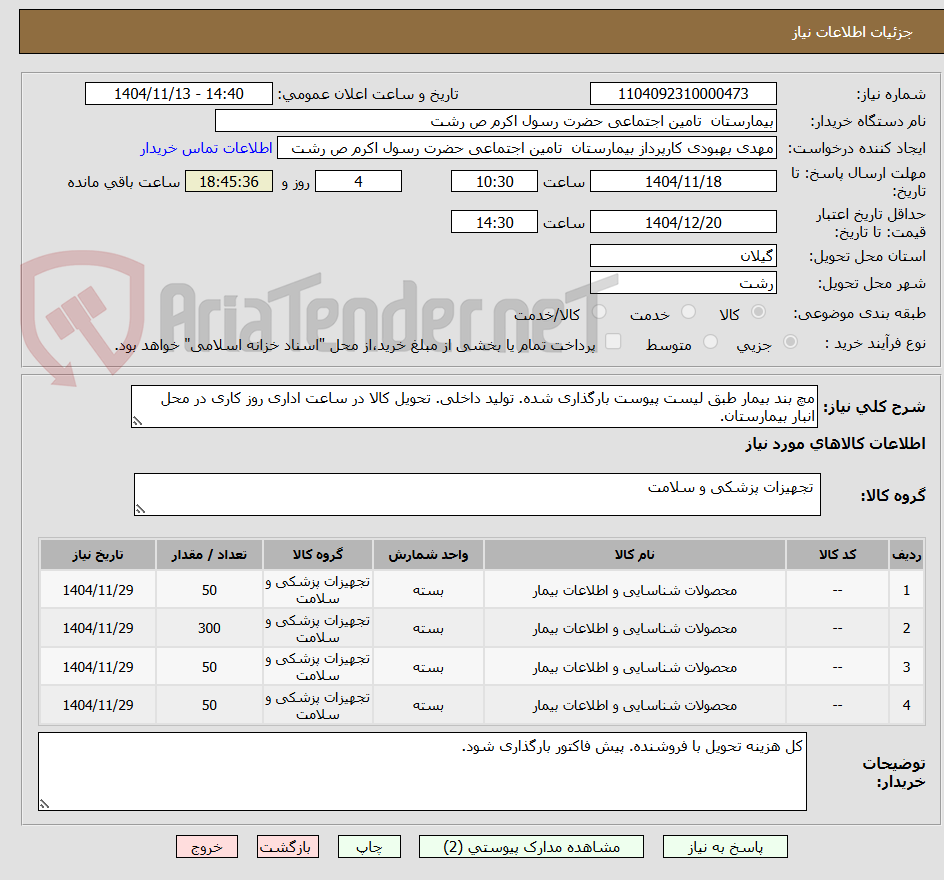Click the row number 1 cell

907,590
